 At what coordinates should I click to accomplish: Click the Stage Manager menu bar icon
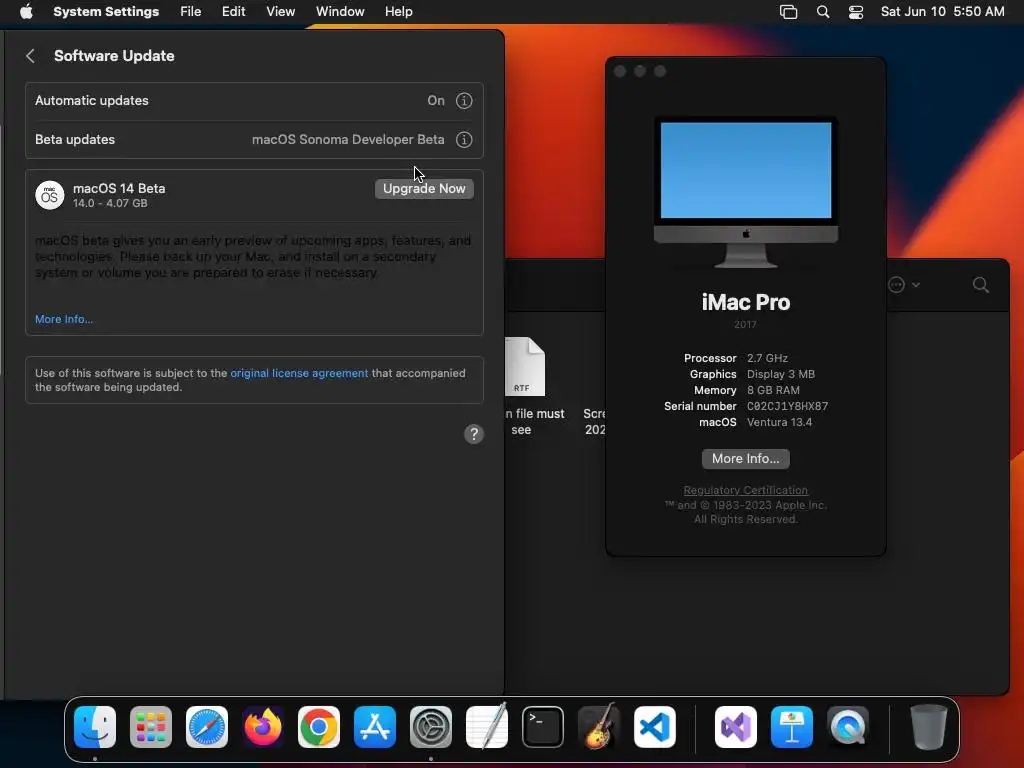coord(788,12)
